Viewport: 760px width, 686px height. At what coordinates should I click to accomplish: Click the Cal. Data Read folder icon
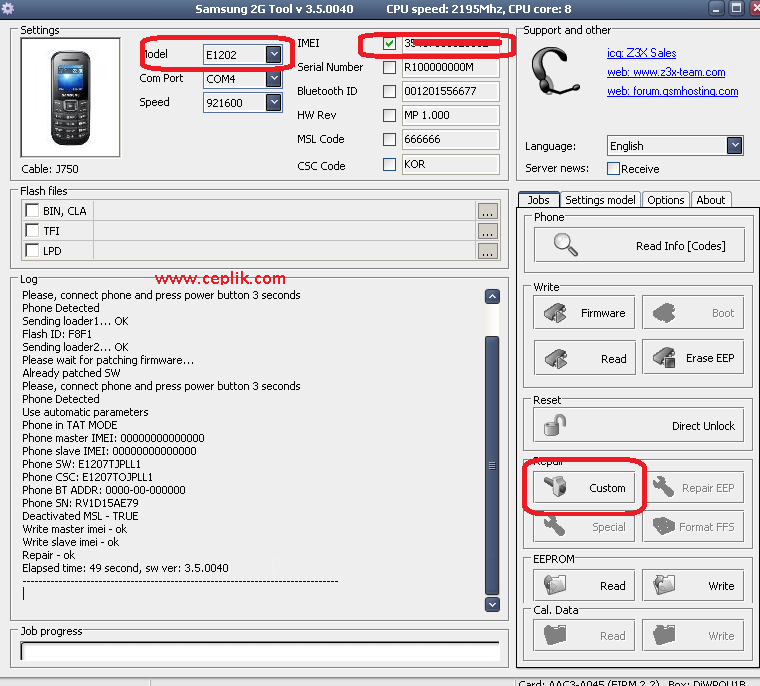point(555,635)
